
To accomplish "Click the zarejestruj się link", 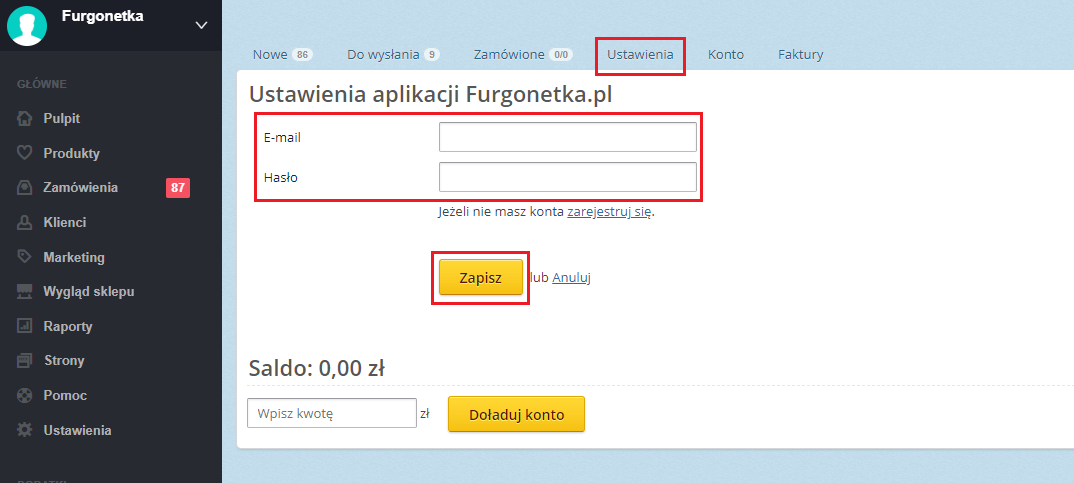I will [608, 212].
